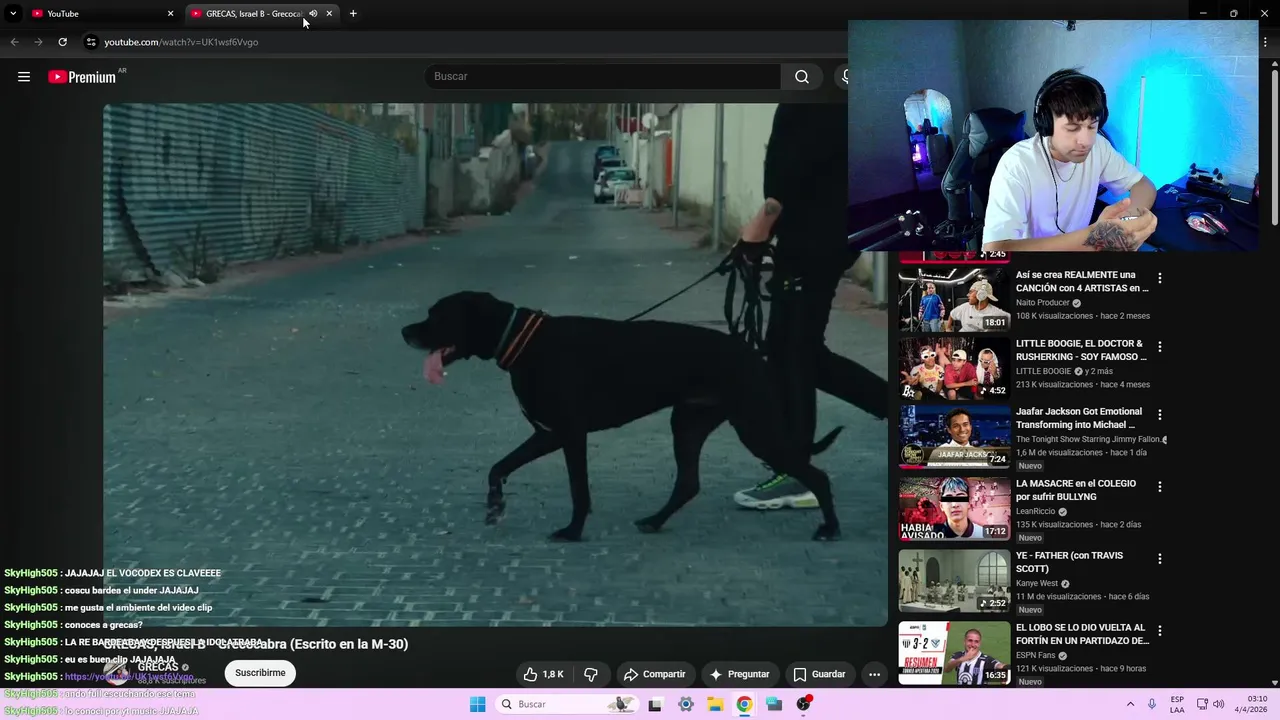The width and height of the screenshot is (1280, 720).
Task: Open YE - FATHER video thumbnail 2:52
Action: click(x=954, y=580)
